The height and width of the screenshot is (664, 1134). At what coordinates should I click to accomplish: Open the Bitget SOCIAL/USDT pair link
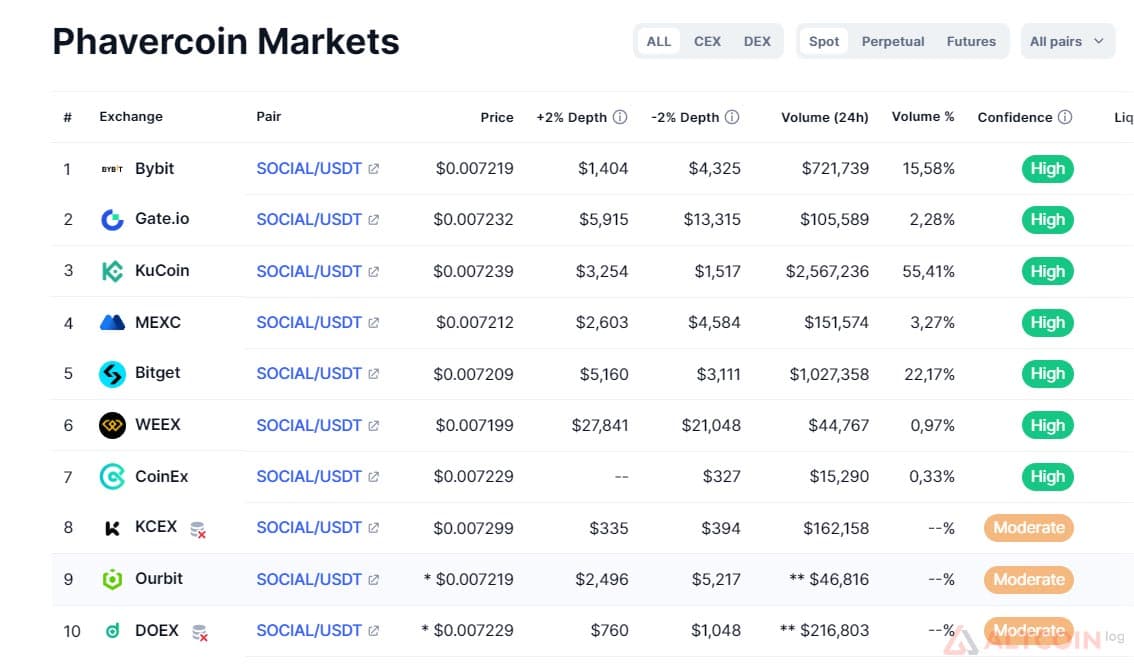(x=309, y=374)
